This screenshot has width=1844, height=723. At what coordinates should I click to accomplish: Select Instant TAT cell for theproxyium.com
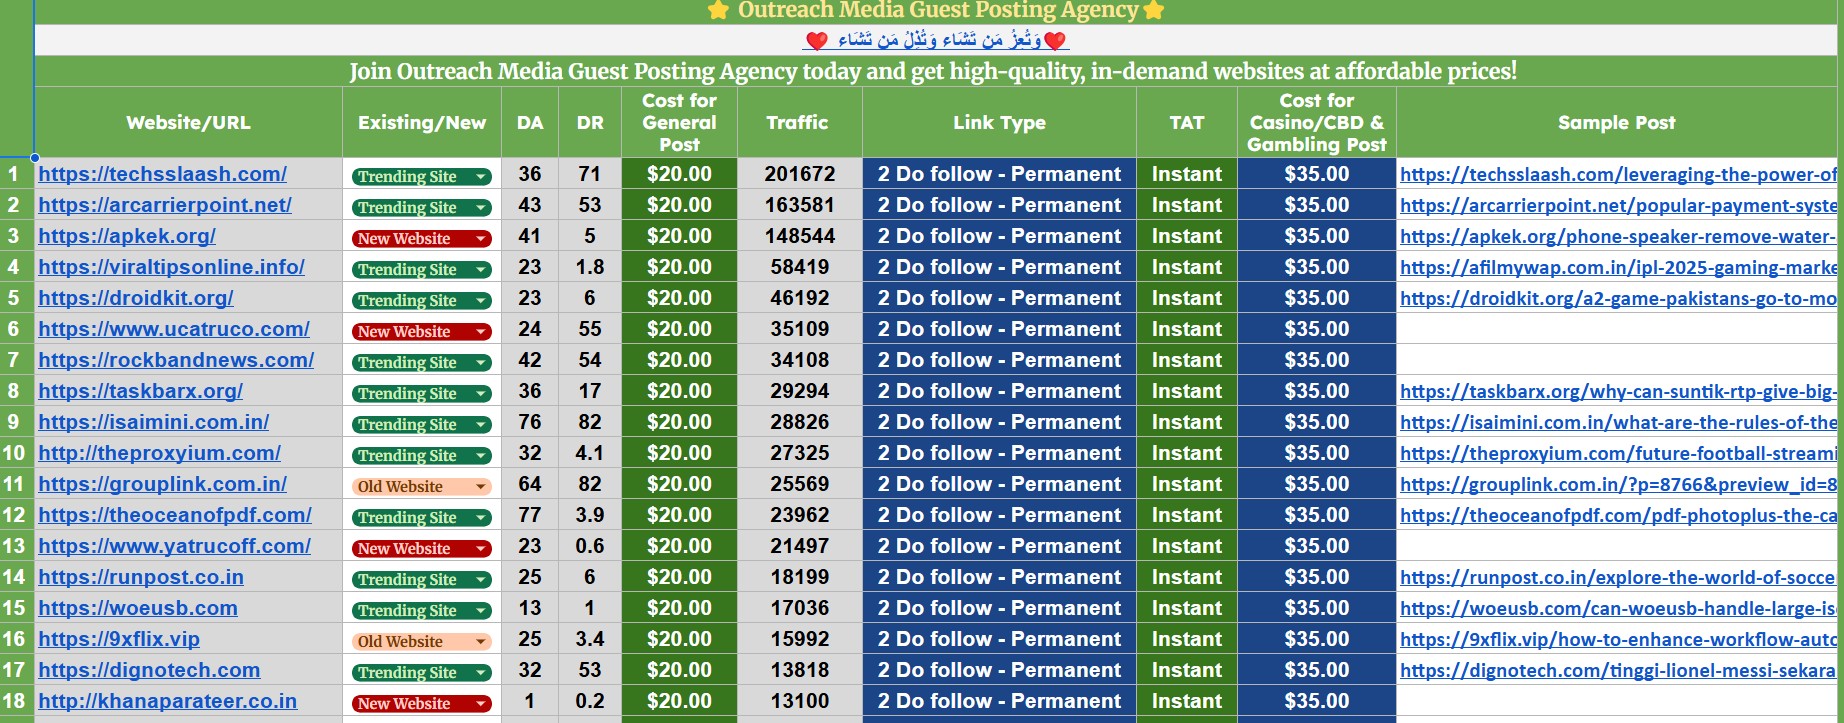coord(1187,453)
